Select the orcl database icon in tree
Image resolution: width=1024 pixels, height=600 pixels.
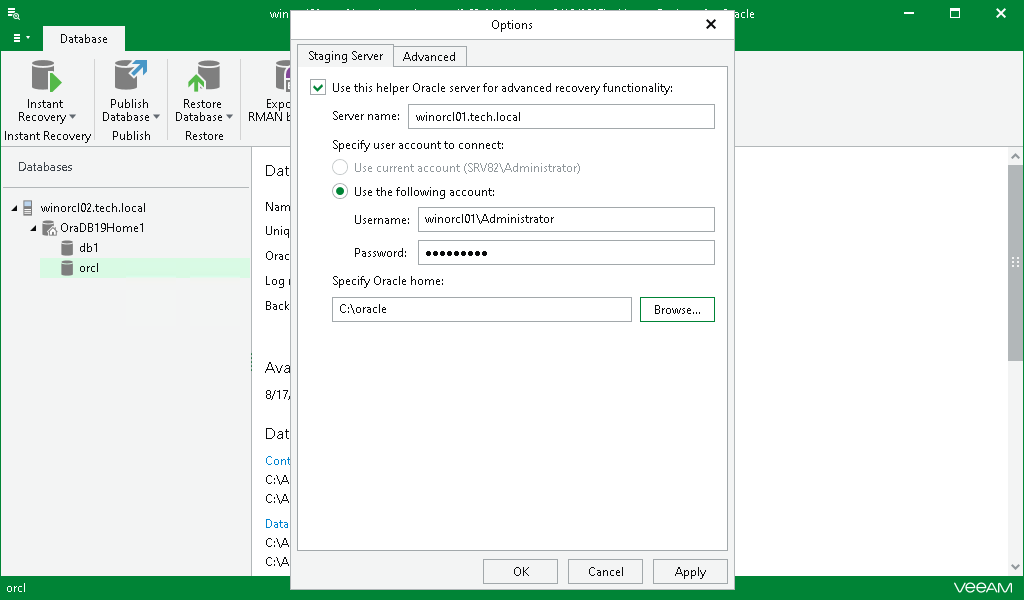(67, 268)
